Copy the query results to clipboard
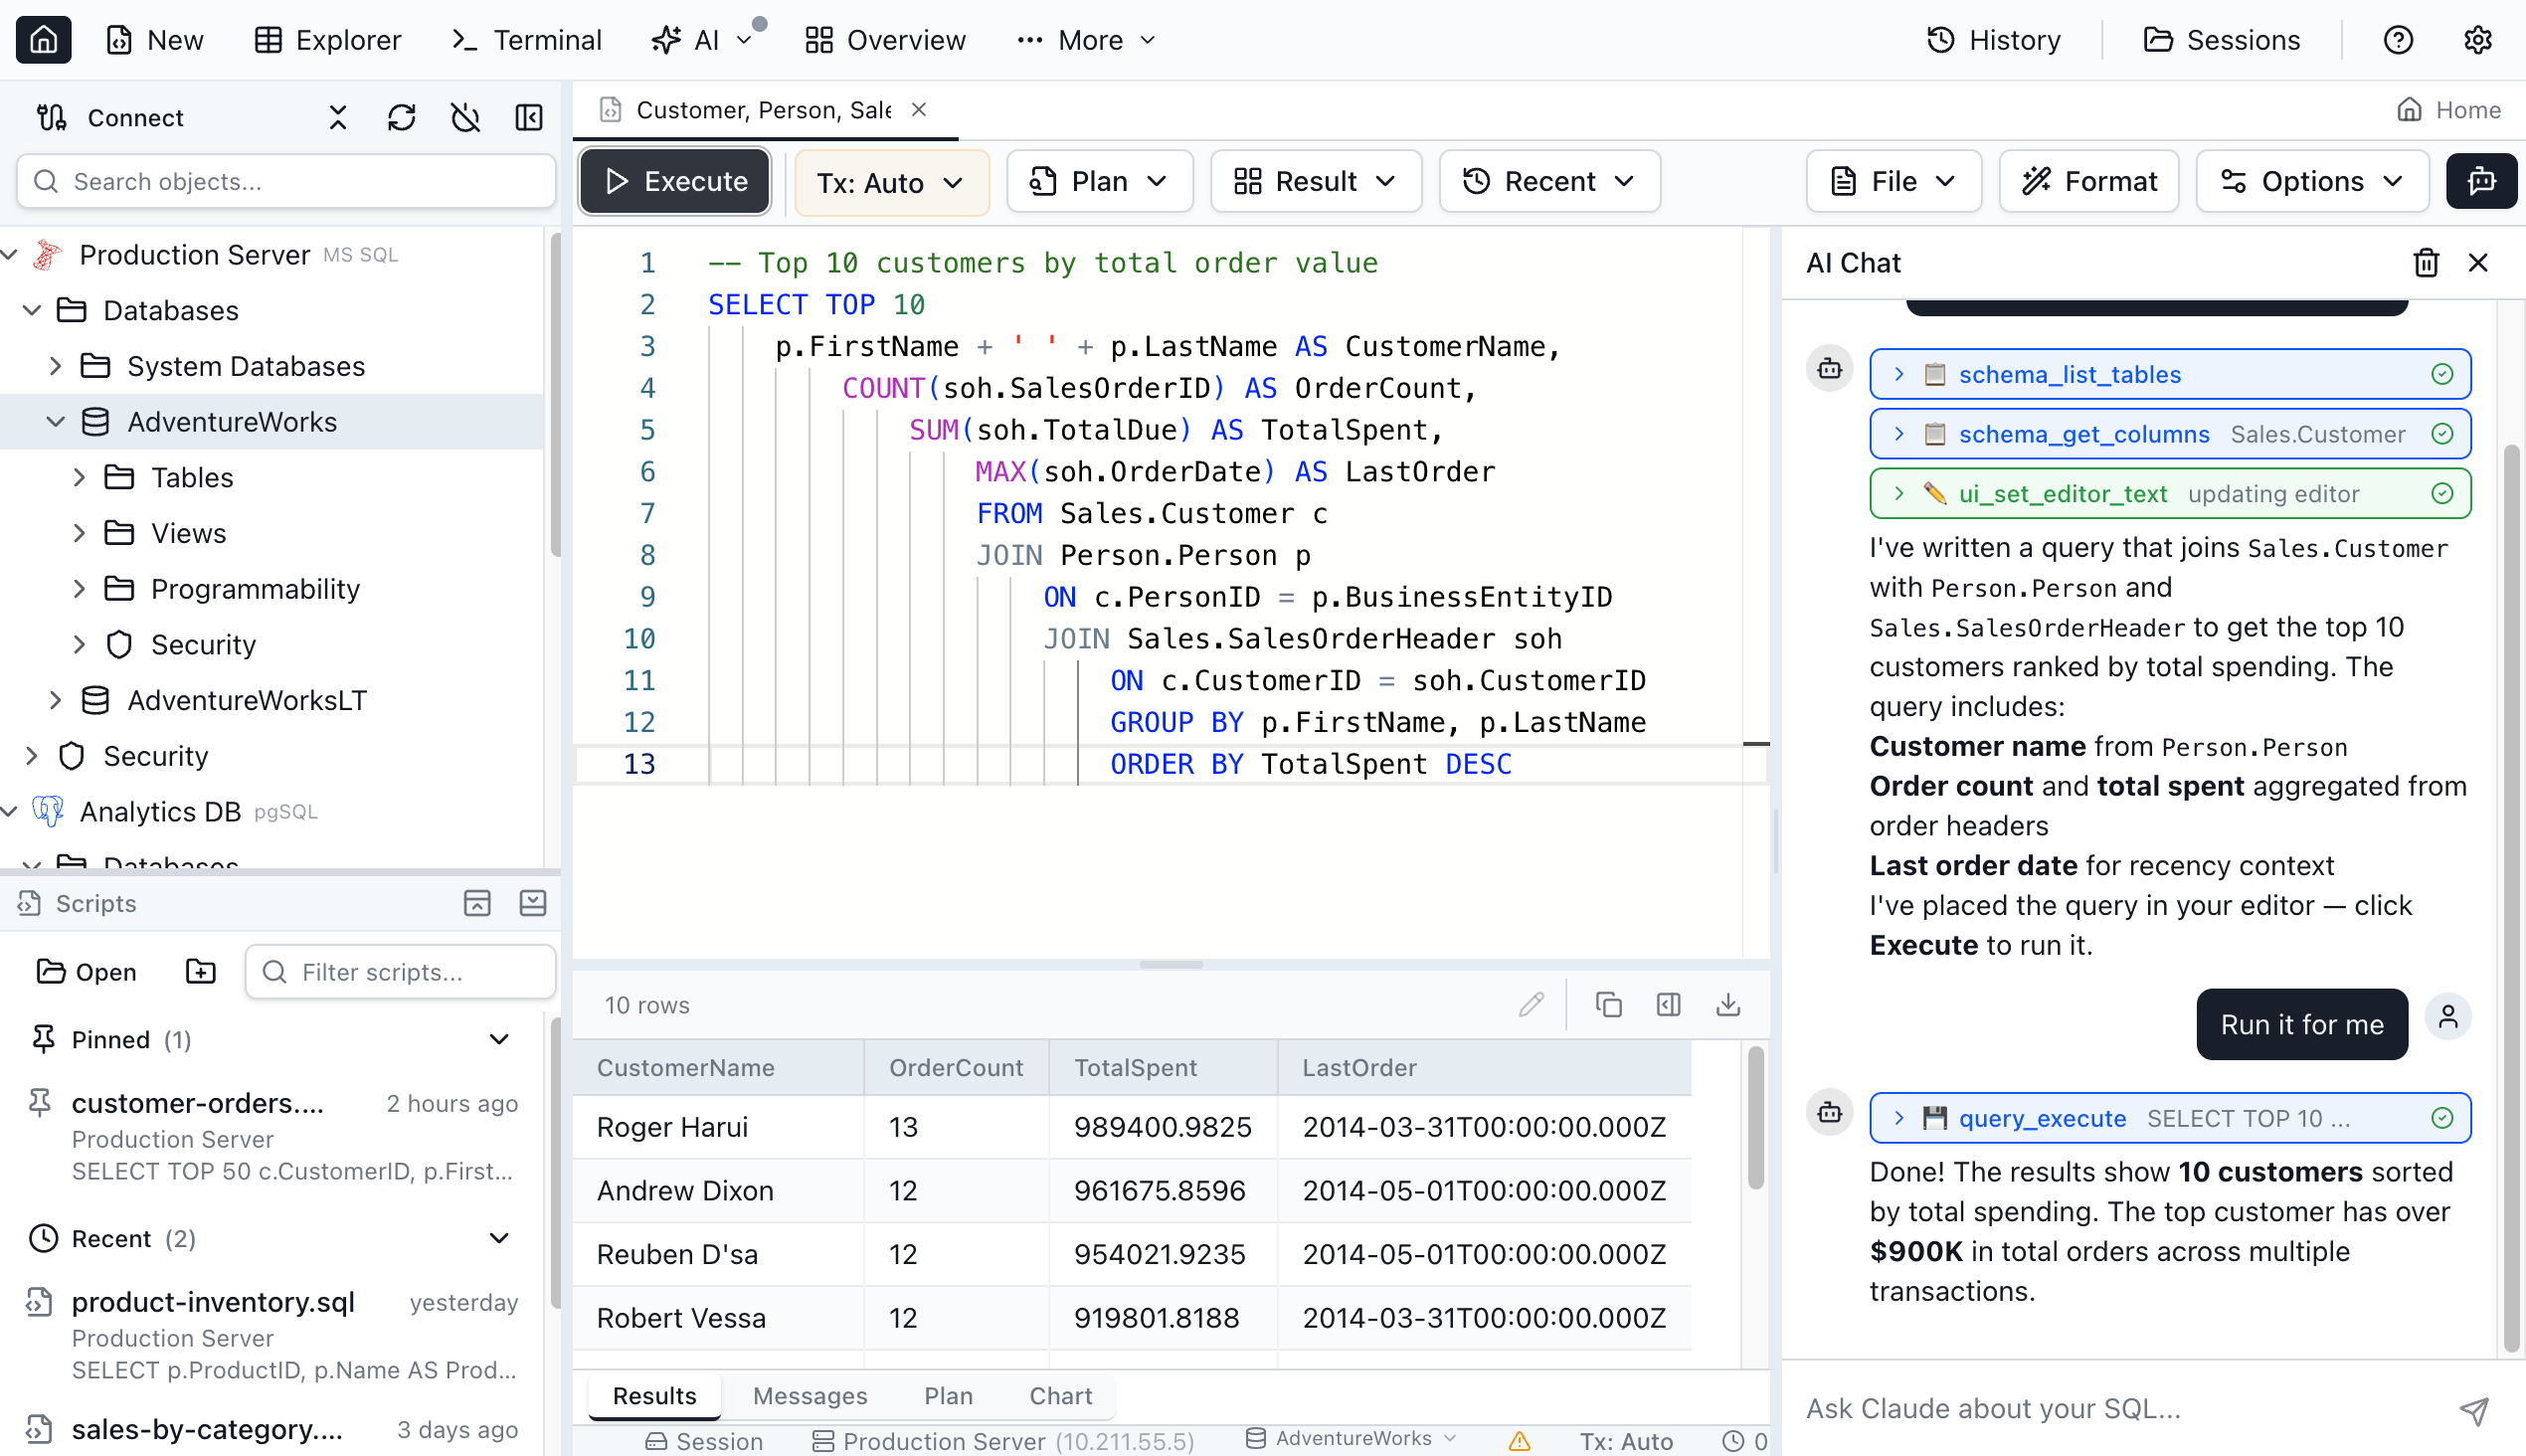Image resolution: width=2526 pixels, height=1456 pixels. pos(1608,1004)
